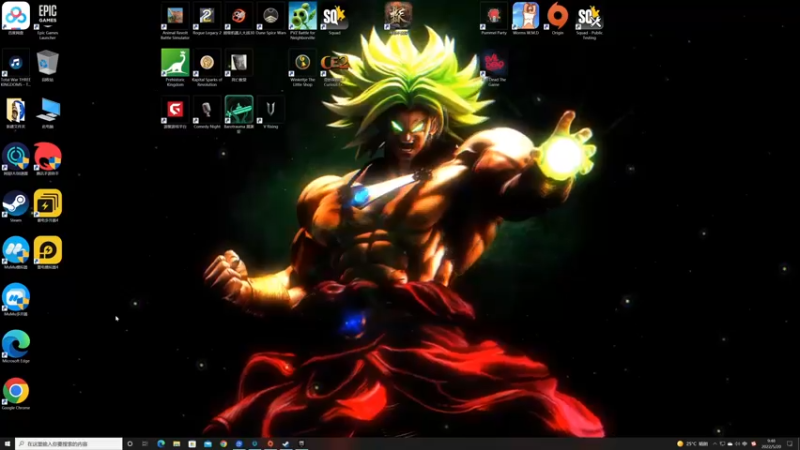Open the This PC computer icon

pyautogui.click(x=47, y=113)
